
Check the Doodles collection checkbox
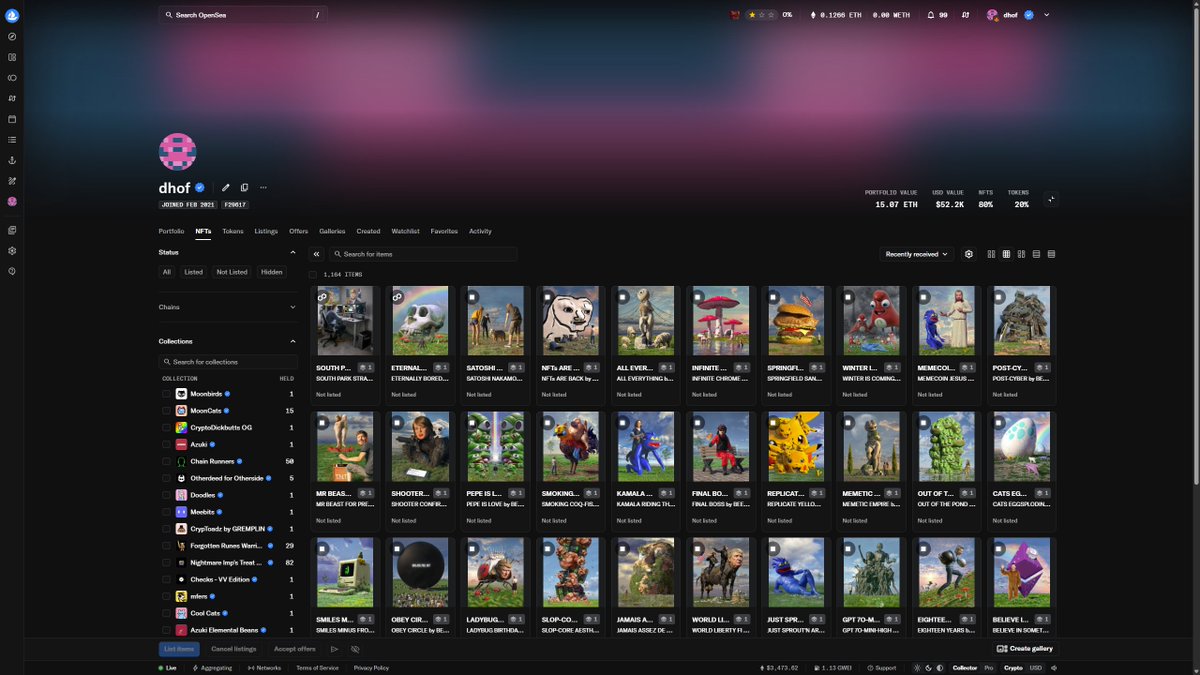167,495
